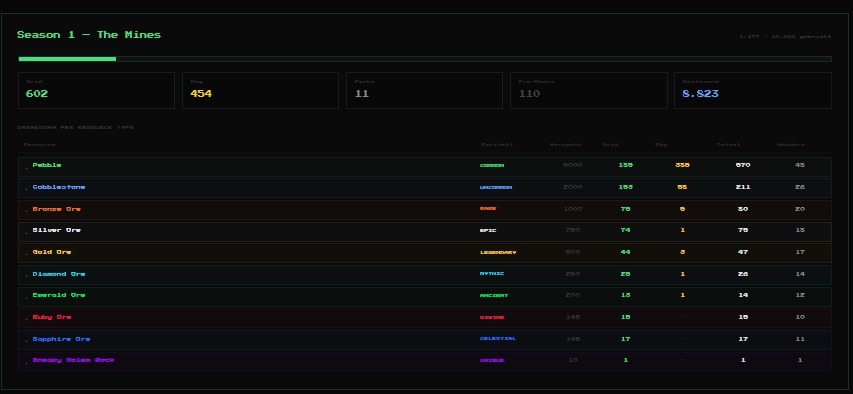Click the Sapphire Ore Grid value 17

625,338
